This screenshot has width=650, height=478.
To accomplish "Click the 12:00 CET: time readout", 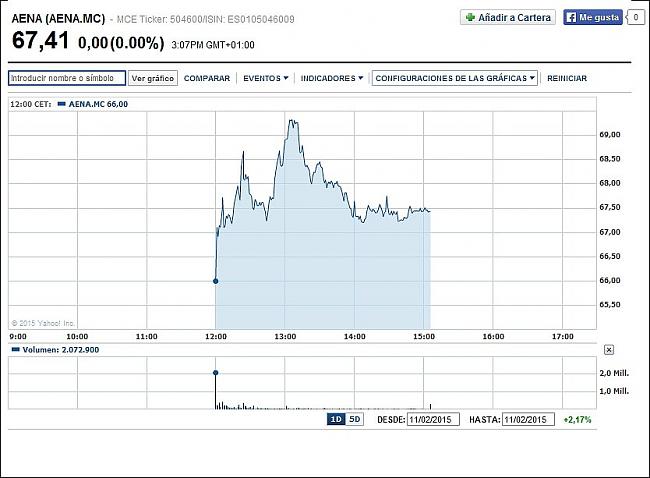I will tap(31, 104).
